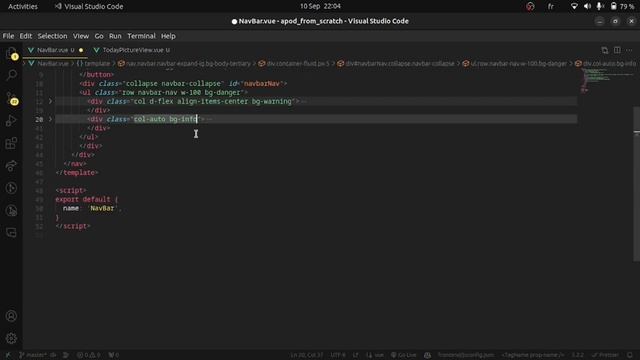Click the 'navbarNav' id value on line 10
640x360 pixels.
coord(262,83)
